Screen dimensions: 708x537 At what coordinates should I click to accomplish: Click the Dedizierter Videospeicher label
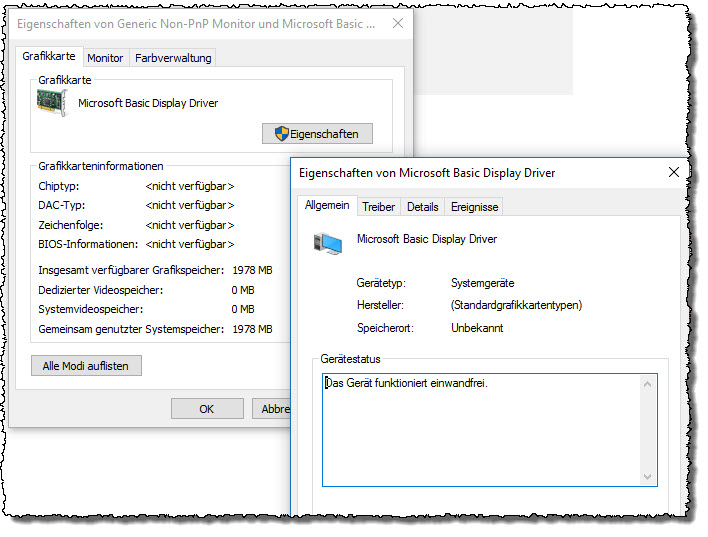101,290
